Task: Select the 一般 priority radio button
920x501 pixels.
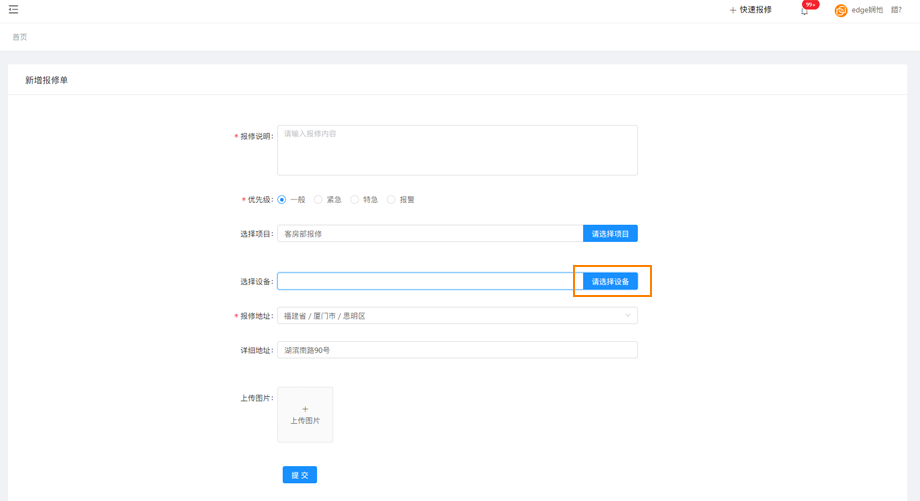Action: (282, 200)
